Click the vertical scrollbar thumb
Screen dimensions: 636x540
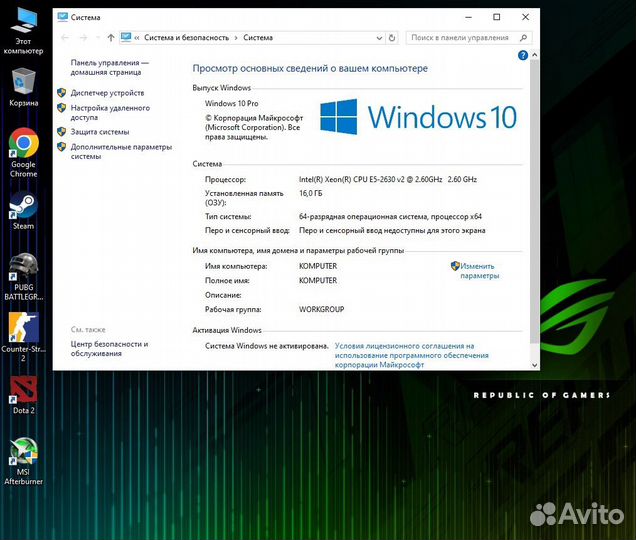[x=535, y=202]
